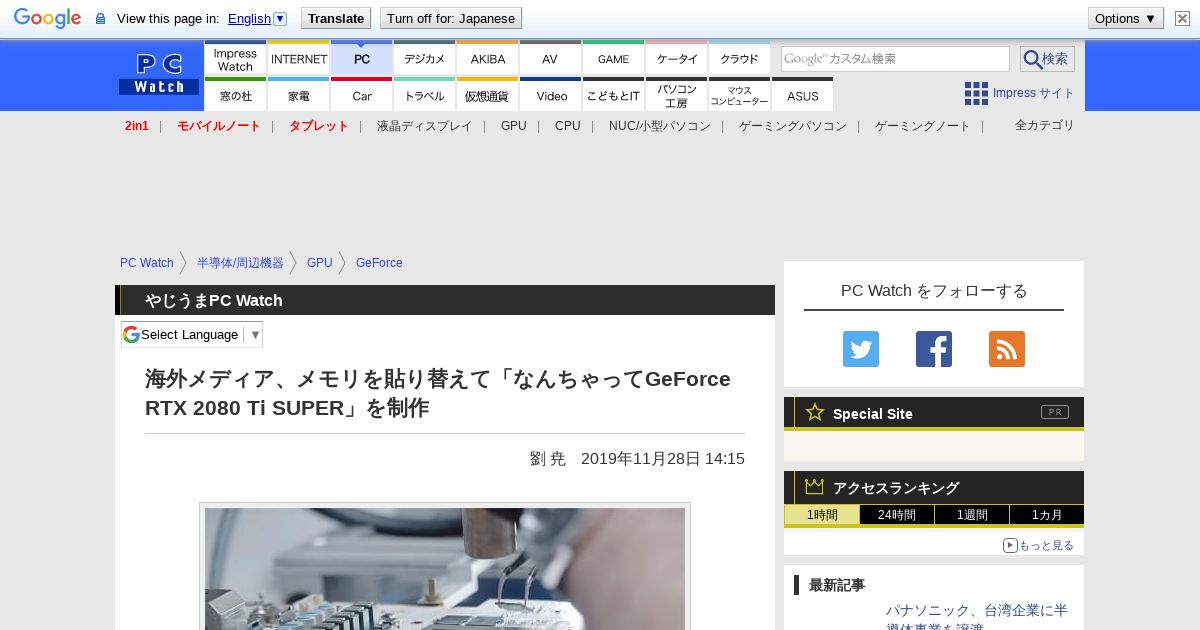Open the パソコン工房 nav tab
The width and height of the screenshot is (1200, 630).
pyautogui.click(x=677, y=95)
